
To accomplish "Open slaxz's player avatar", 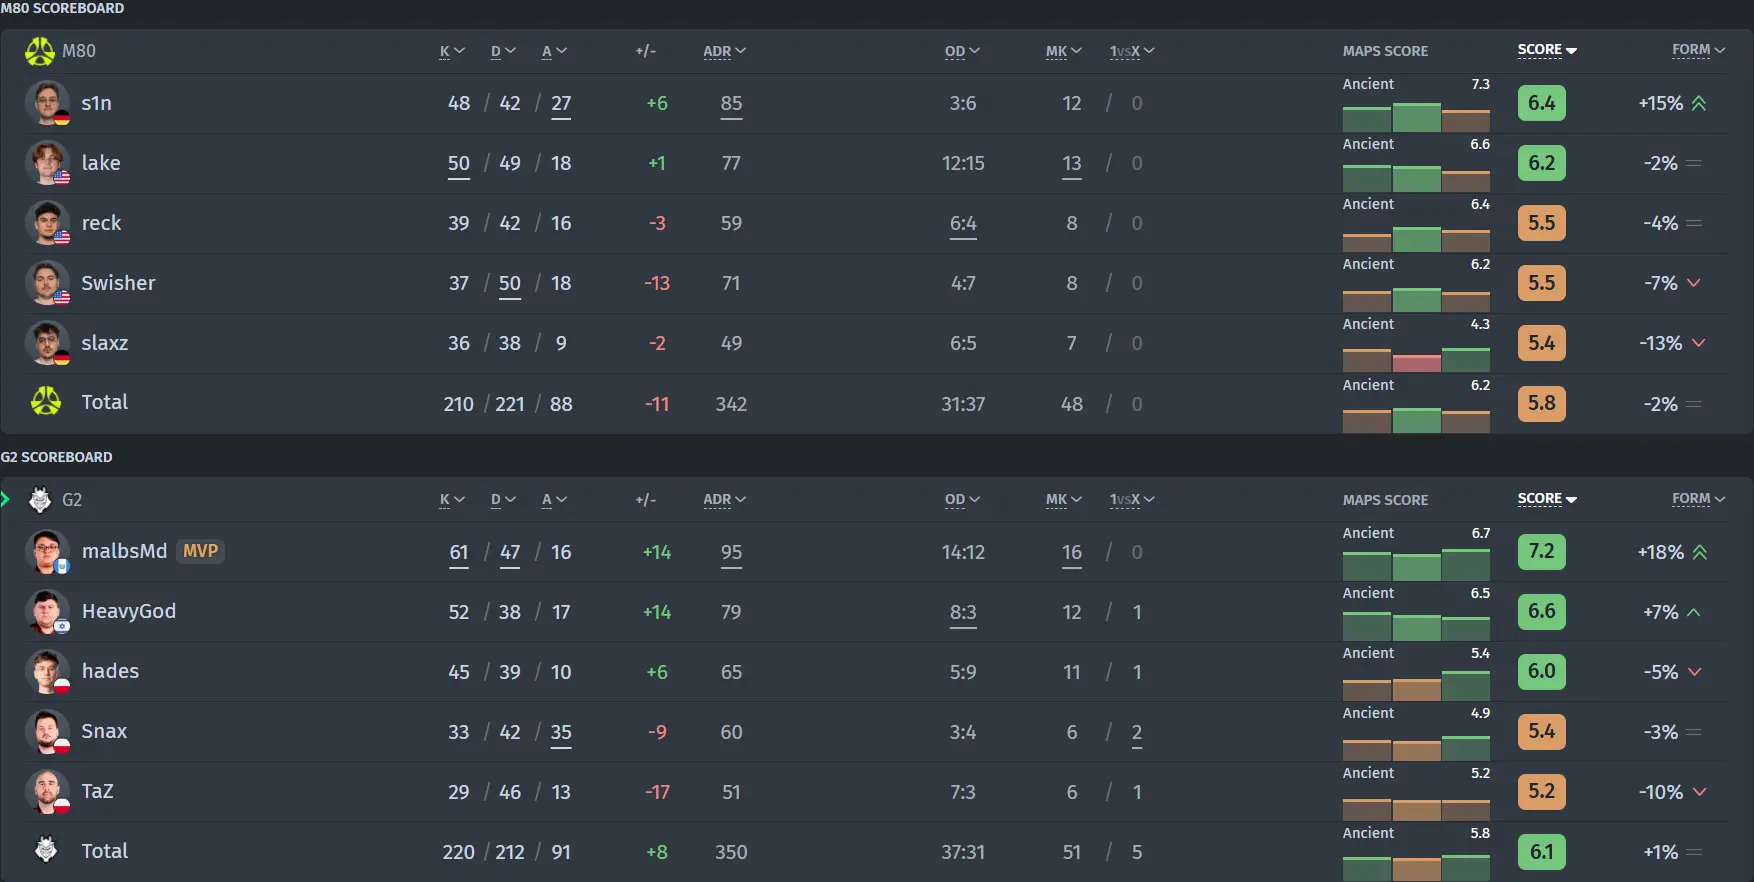I will click(47, 343).
